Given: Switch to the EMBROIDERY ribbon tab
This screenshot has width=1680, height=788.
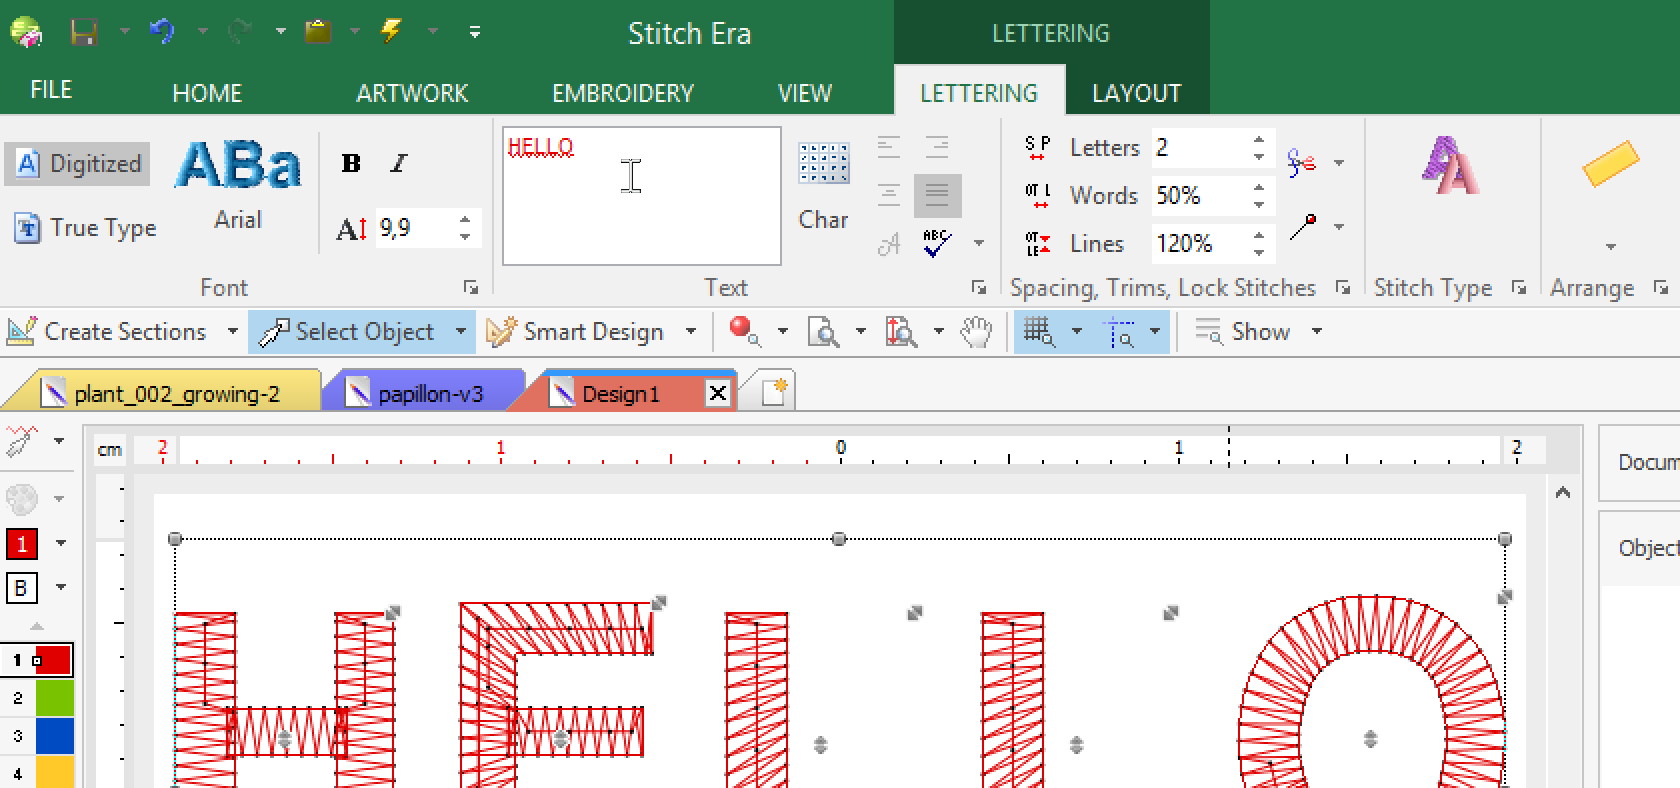Looking at the screenshot, I should (622, 93).
